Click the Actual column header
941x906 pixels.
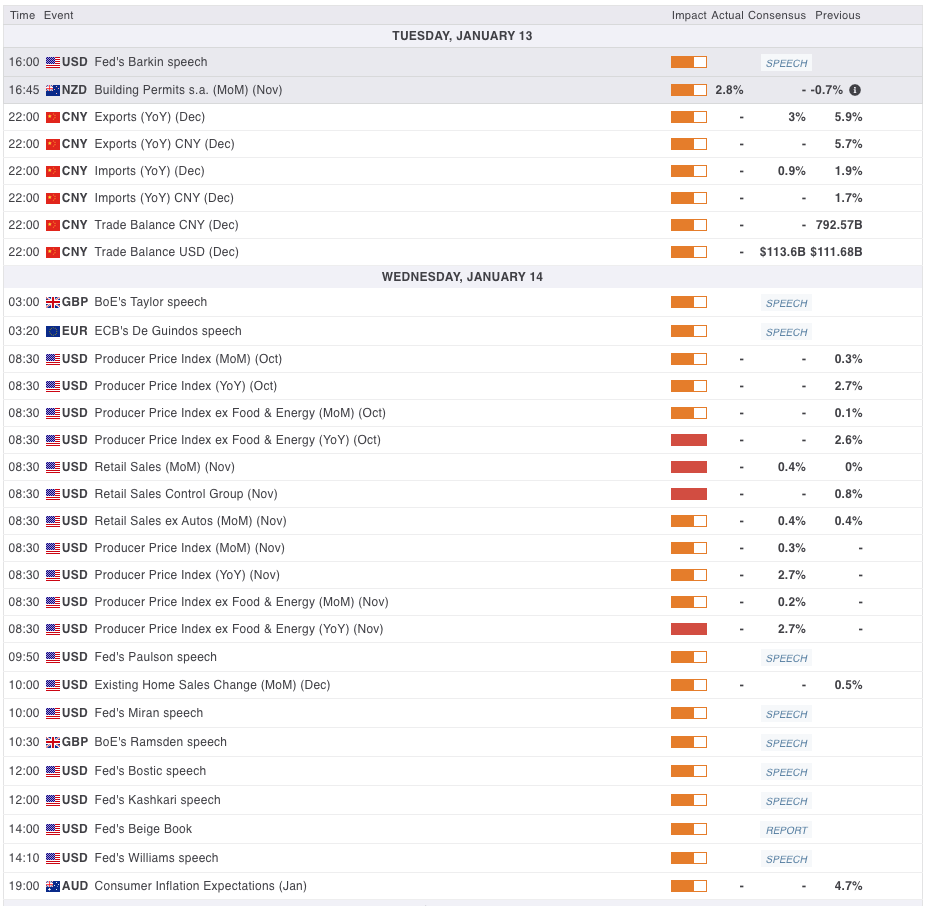[x=727, y=16]
